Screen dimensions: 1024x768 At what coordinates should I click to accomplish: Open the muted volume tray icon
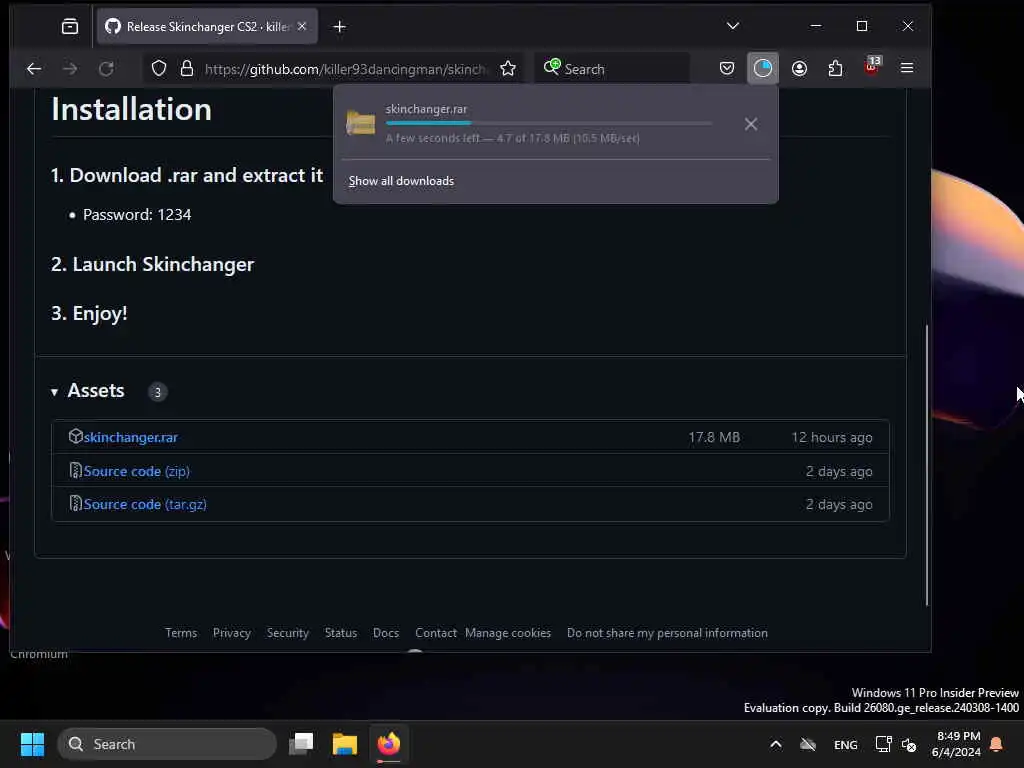coord(908,744)
